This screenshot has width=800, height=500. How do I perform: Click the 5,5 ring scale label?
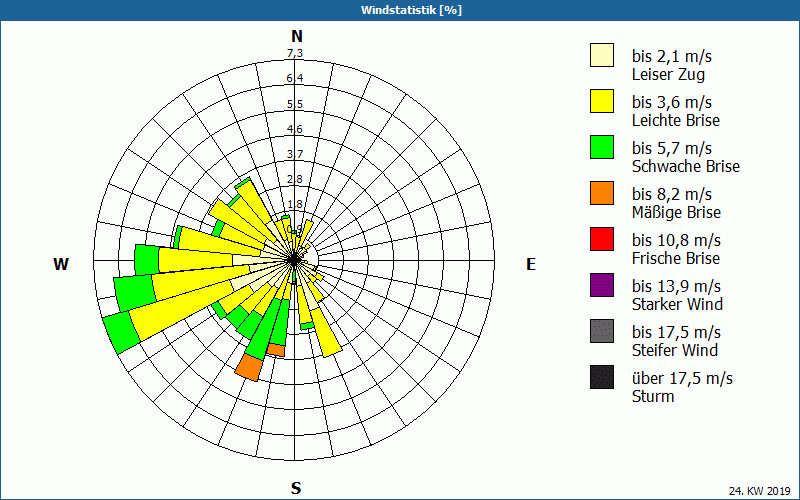tap(295, 104)
